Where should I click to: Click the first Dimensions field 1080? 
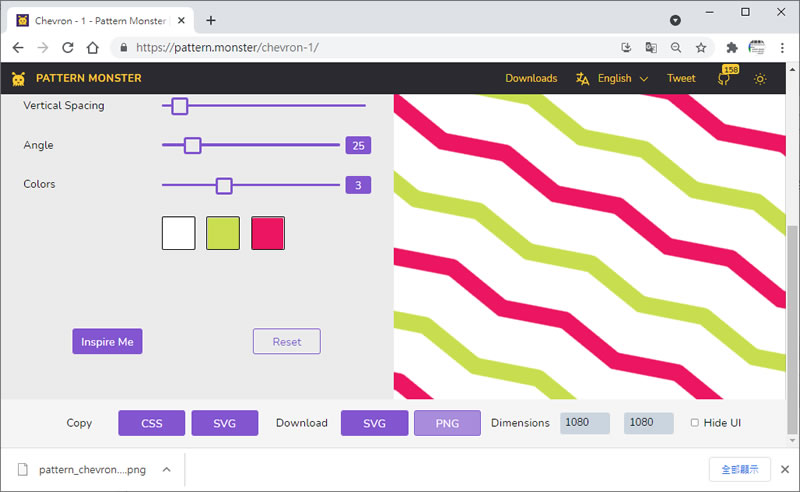(x=585, y=423)
